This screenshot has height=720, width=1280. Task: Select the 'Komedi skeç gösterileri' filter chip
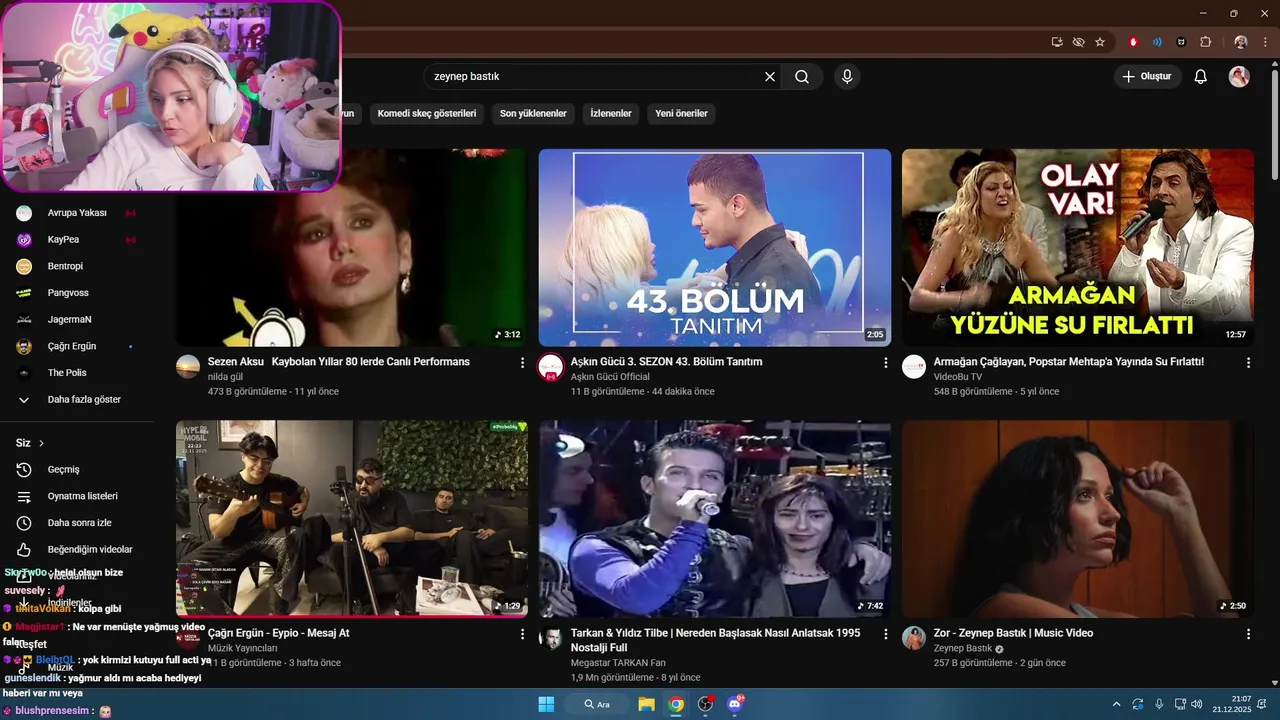[427, 113]
